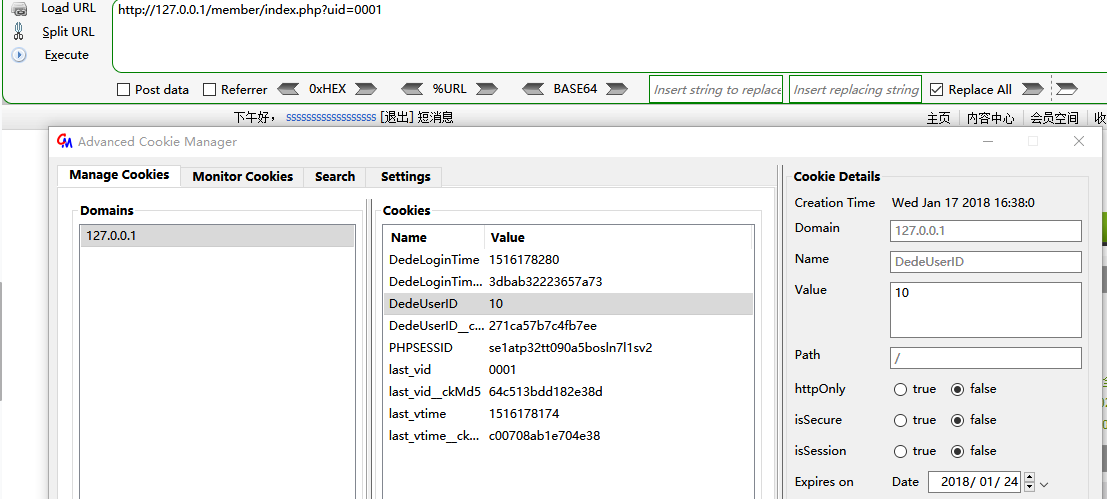Switch to Manage Cookies tab
This screenshot has height=499, width=1107.
[x=119, y=175]
